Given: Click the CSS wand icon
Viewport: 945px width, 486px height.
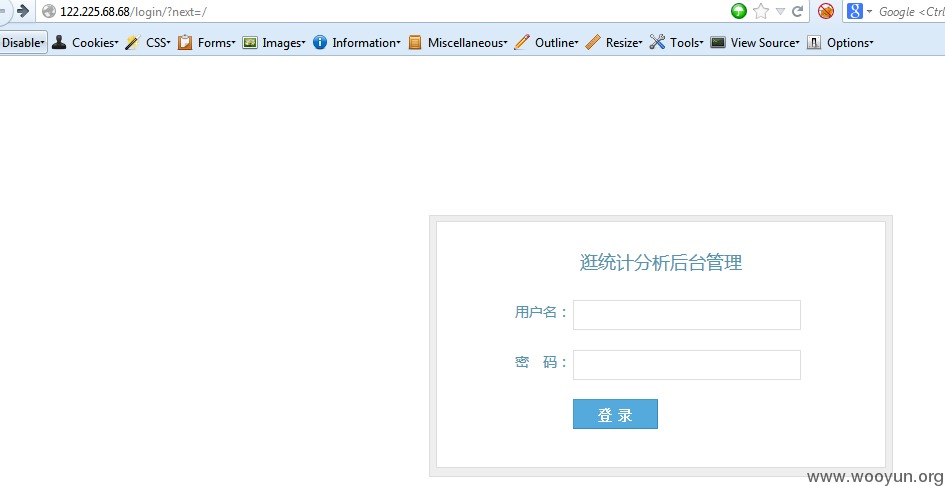Looking at the screenshot, I should (133, 42).
